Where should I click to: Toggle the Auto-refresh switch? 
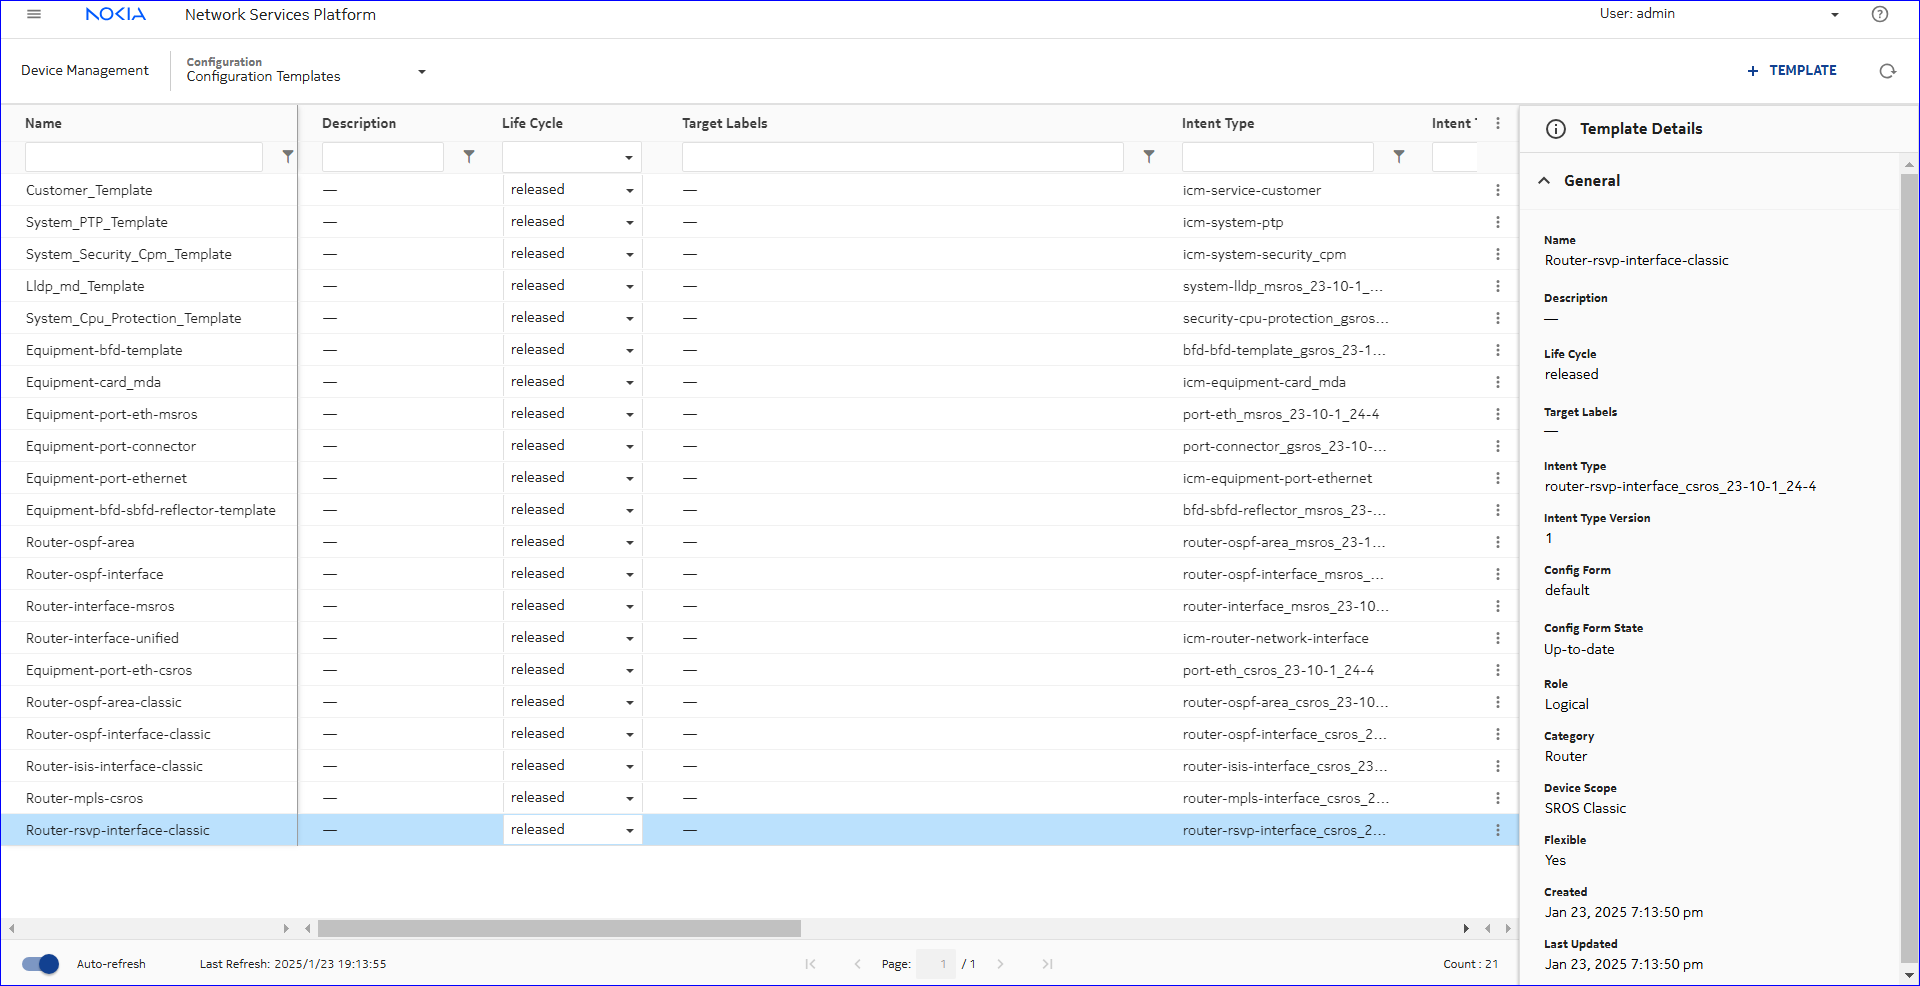tap(41, 964)
